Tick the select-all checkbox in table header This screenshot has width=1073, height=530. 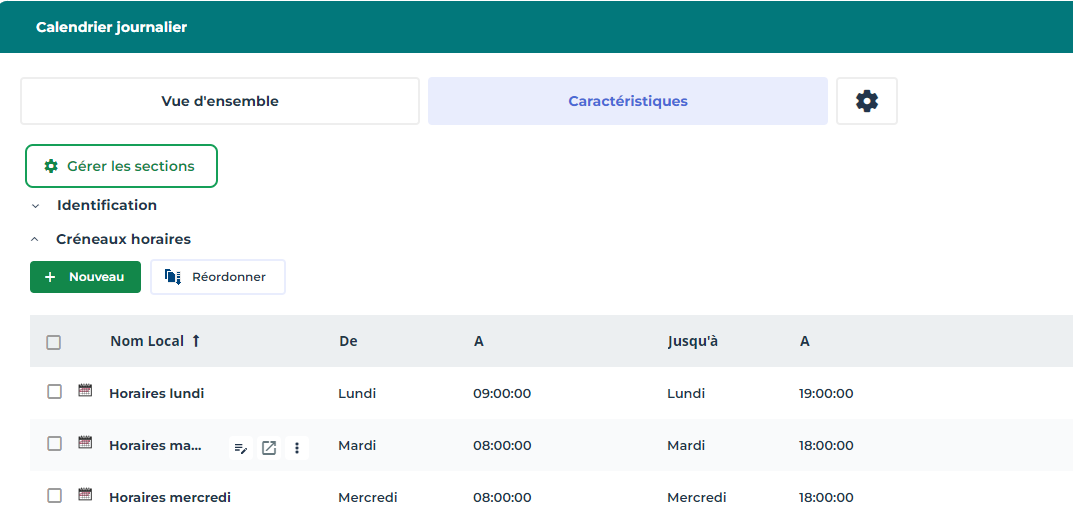click(x=54, y=342)
